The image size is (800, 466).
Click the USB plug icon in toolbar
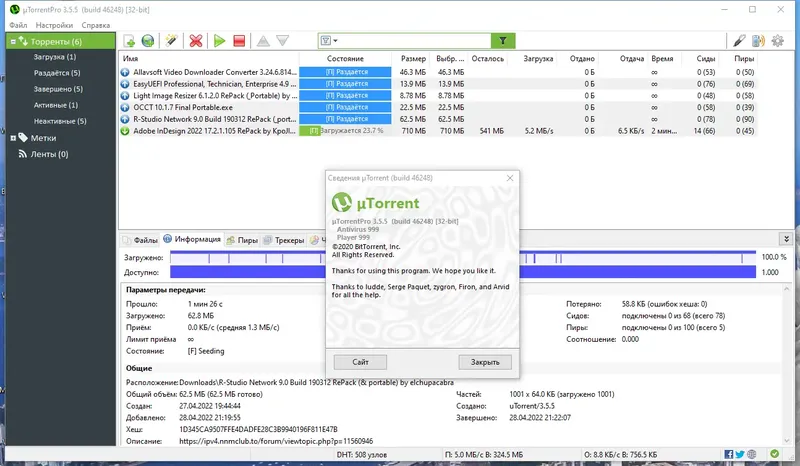[739, 41]
